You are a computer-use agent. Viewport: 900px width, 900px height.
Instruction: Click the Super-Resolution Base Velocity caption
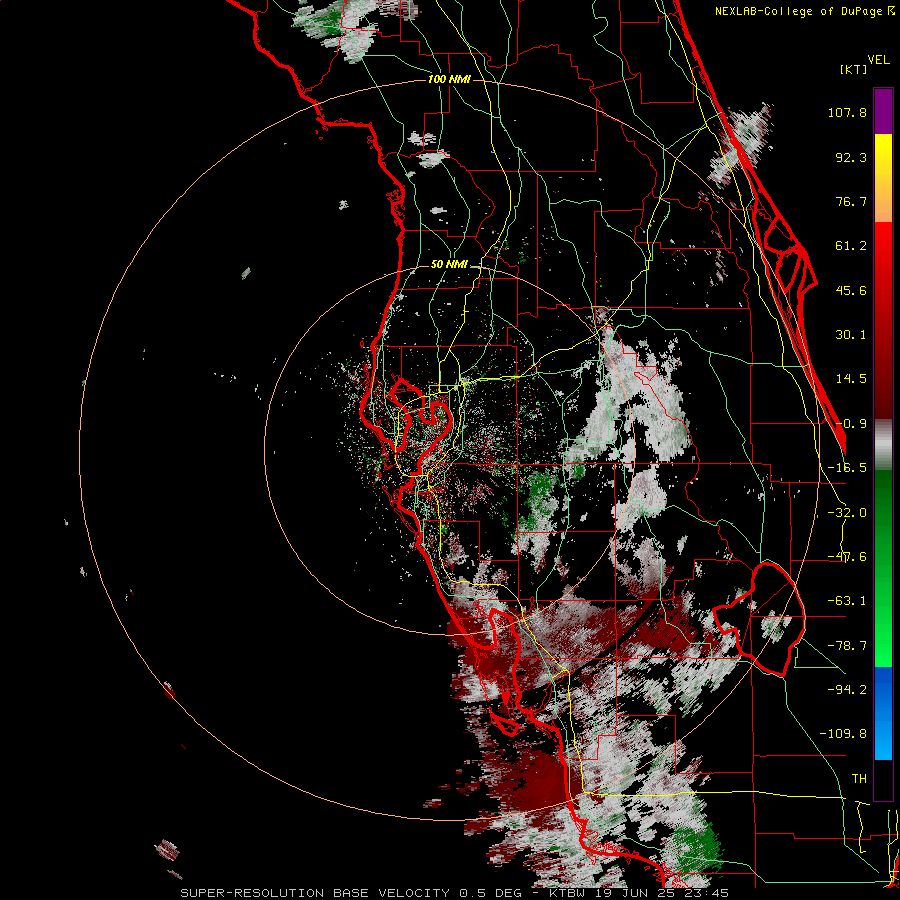point(455,893)
